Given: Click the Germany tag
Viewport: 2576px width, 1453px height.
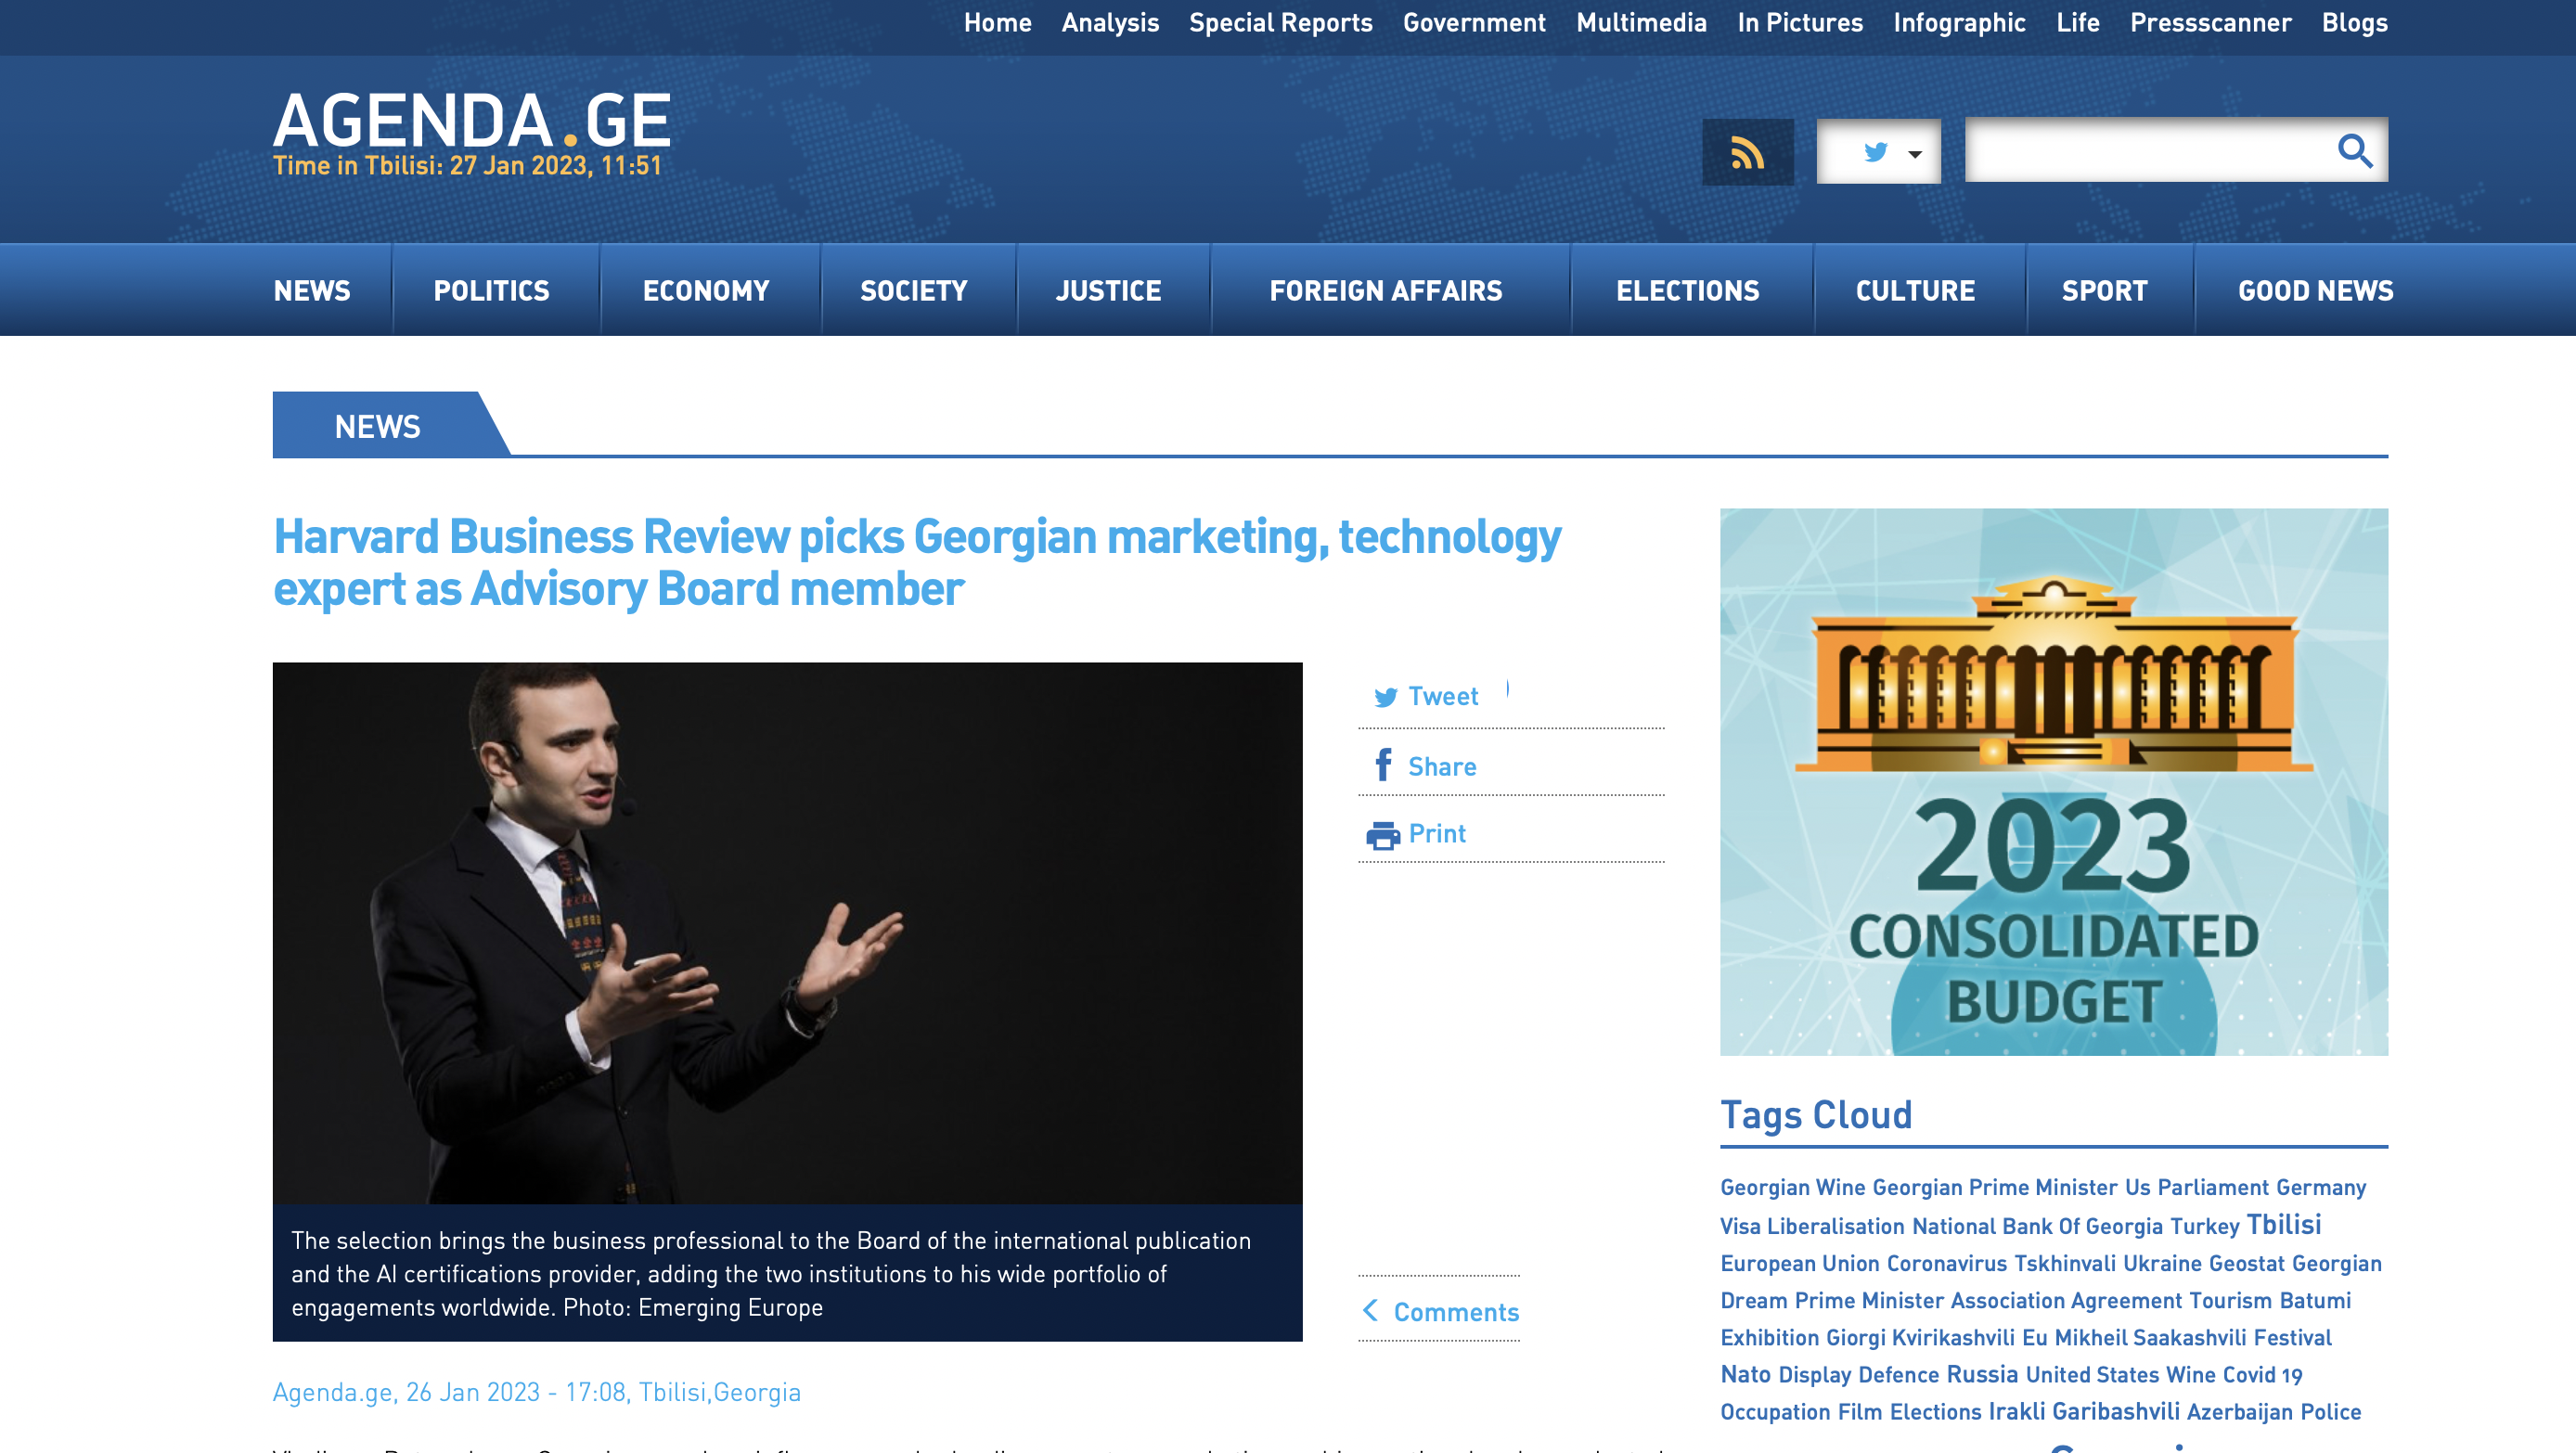Looking at the screenshot, I should pyautogui.click(x=2320, y=1187).
